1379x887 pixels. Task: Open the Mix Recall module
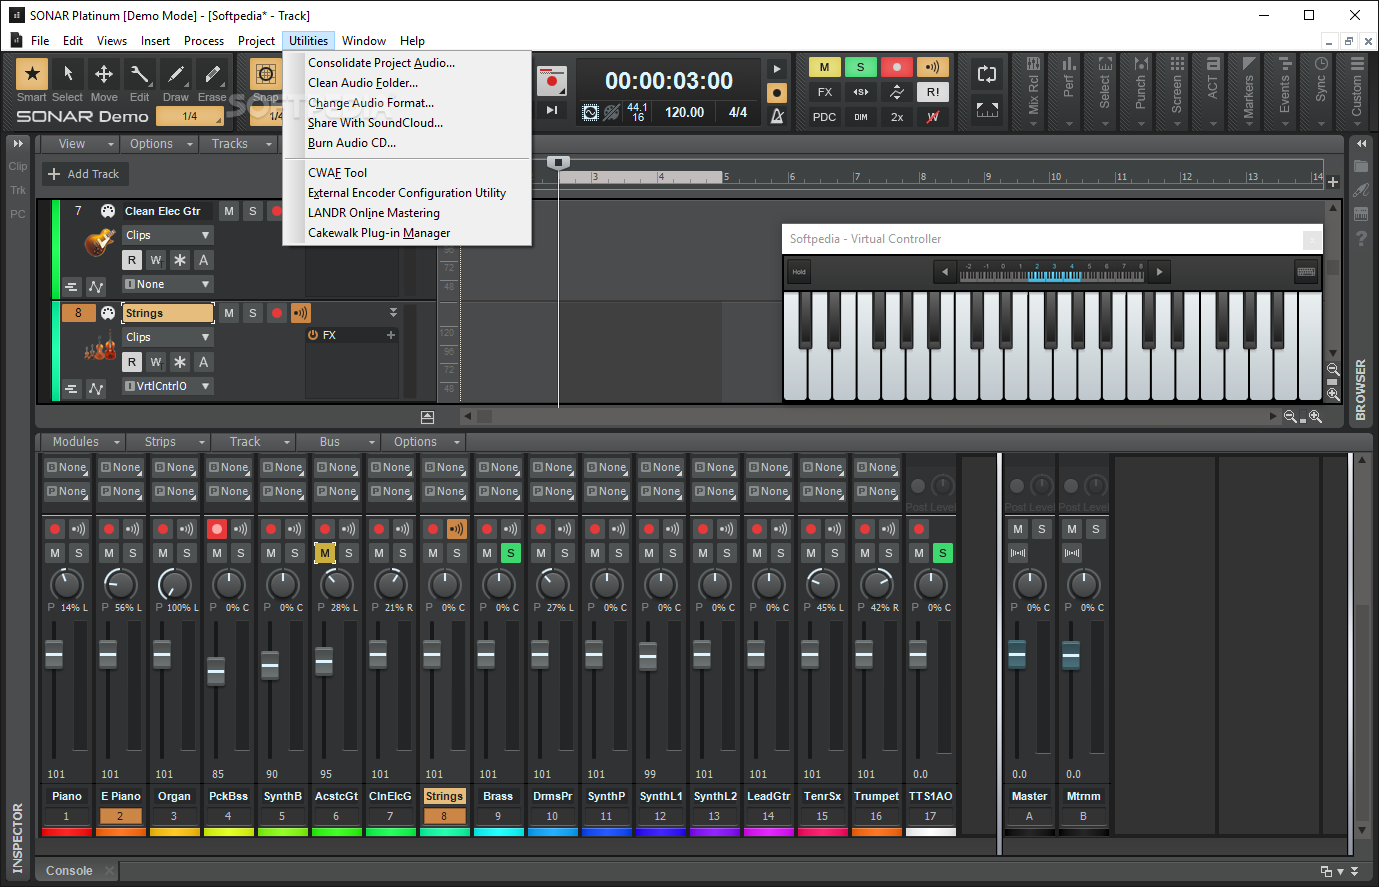pyautogui.click(x=1033, y=92)
